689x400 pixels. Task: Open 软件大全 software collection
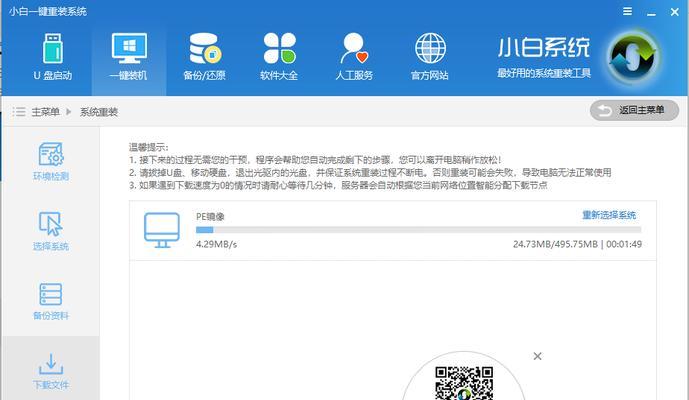279,57
